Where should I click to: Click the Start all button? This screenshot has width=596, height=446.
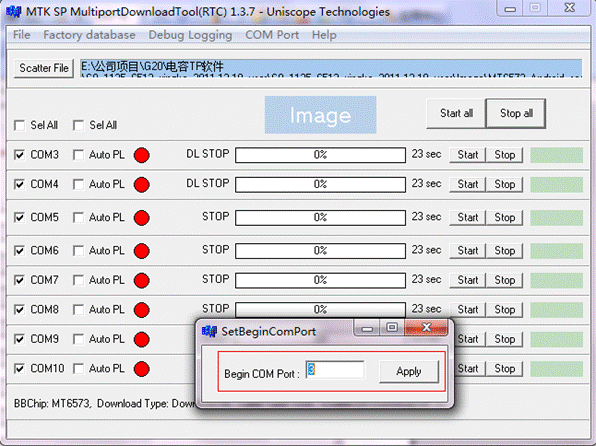[x=456, y=113]
